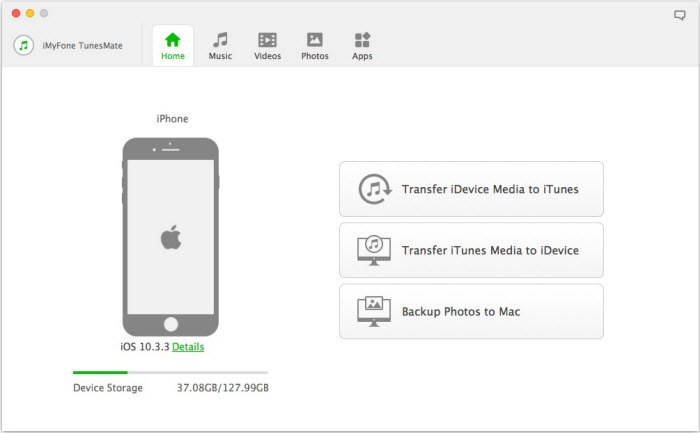Close the window with red button

16,13
